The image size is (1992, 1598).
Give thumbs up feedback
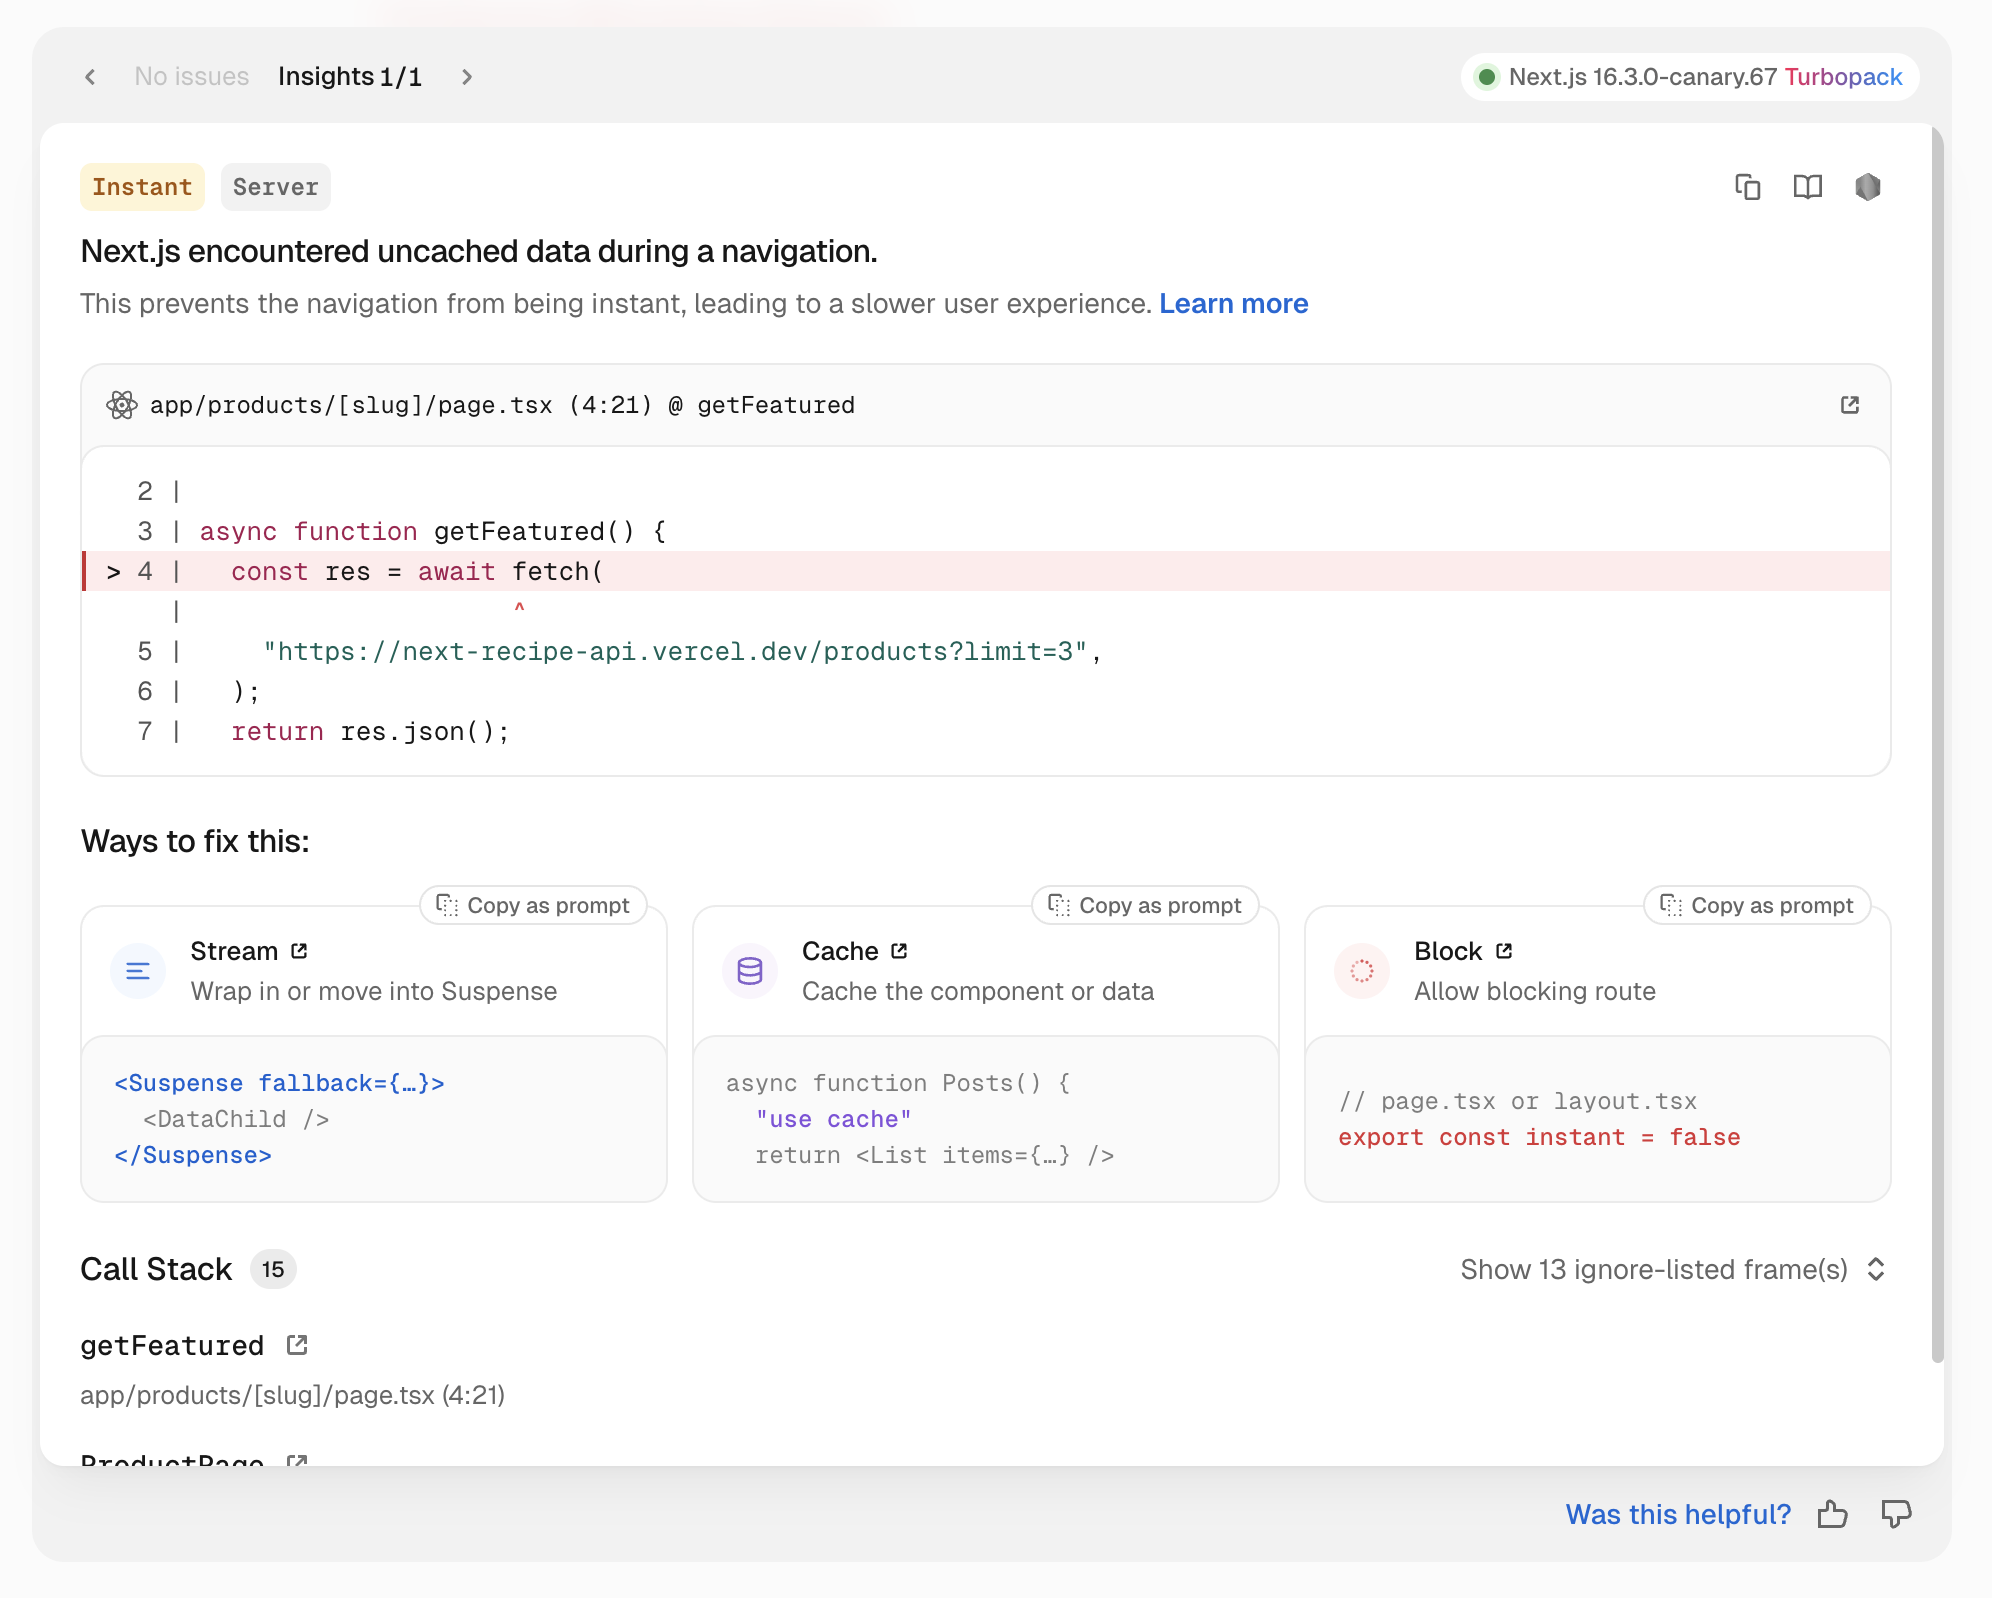1833,1515
